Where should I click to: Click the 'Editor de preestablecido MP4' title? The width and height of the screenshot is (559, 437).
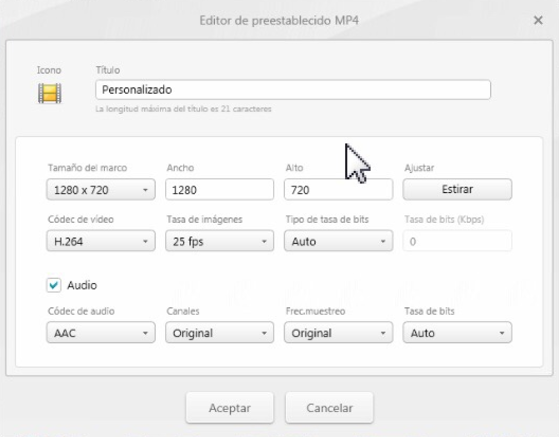point(279,20)
